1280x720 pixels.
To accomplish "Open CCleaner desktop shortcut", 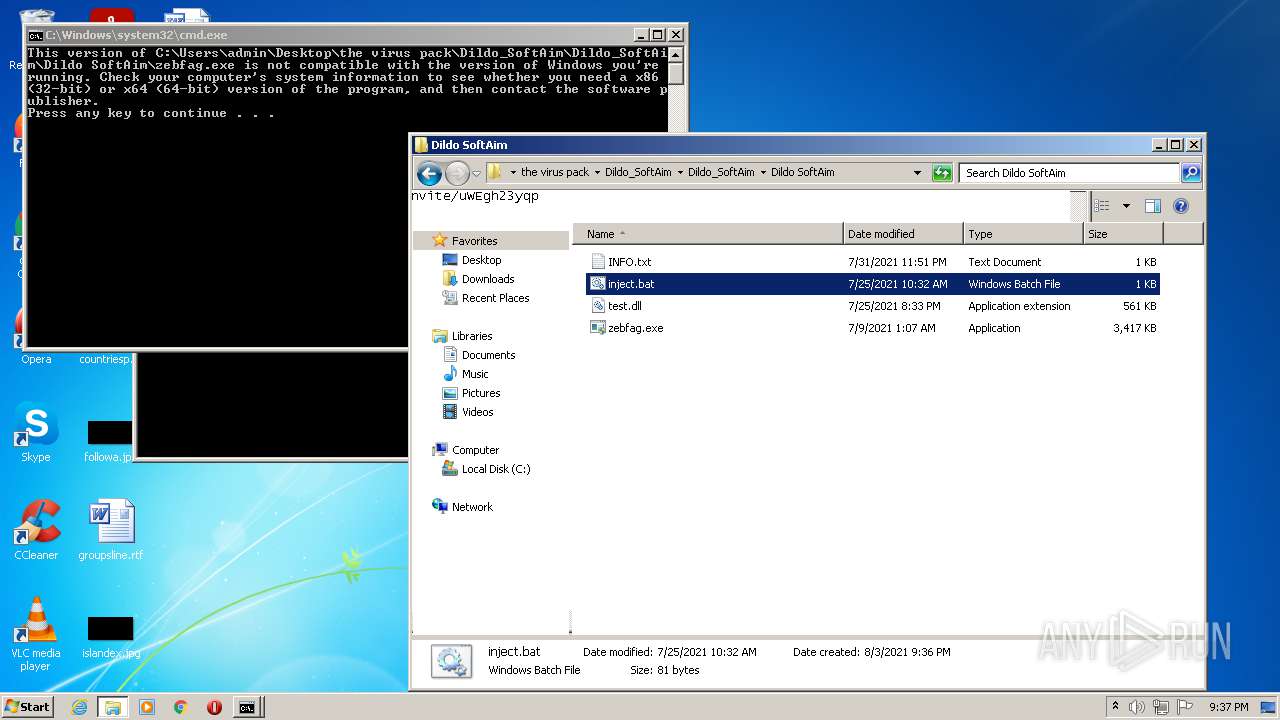I will [36, 530].
